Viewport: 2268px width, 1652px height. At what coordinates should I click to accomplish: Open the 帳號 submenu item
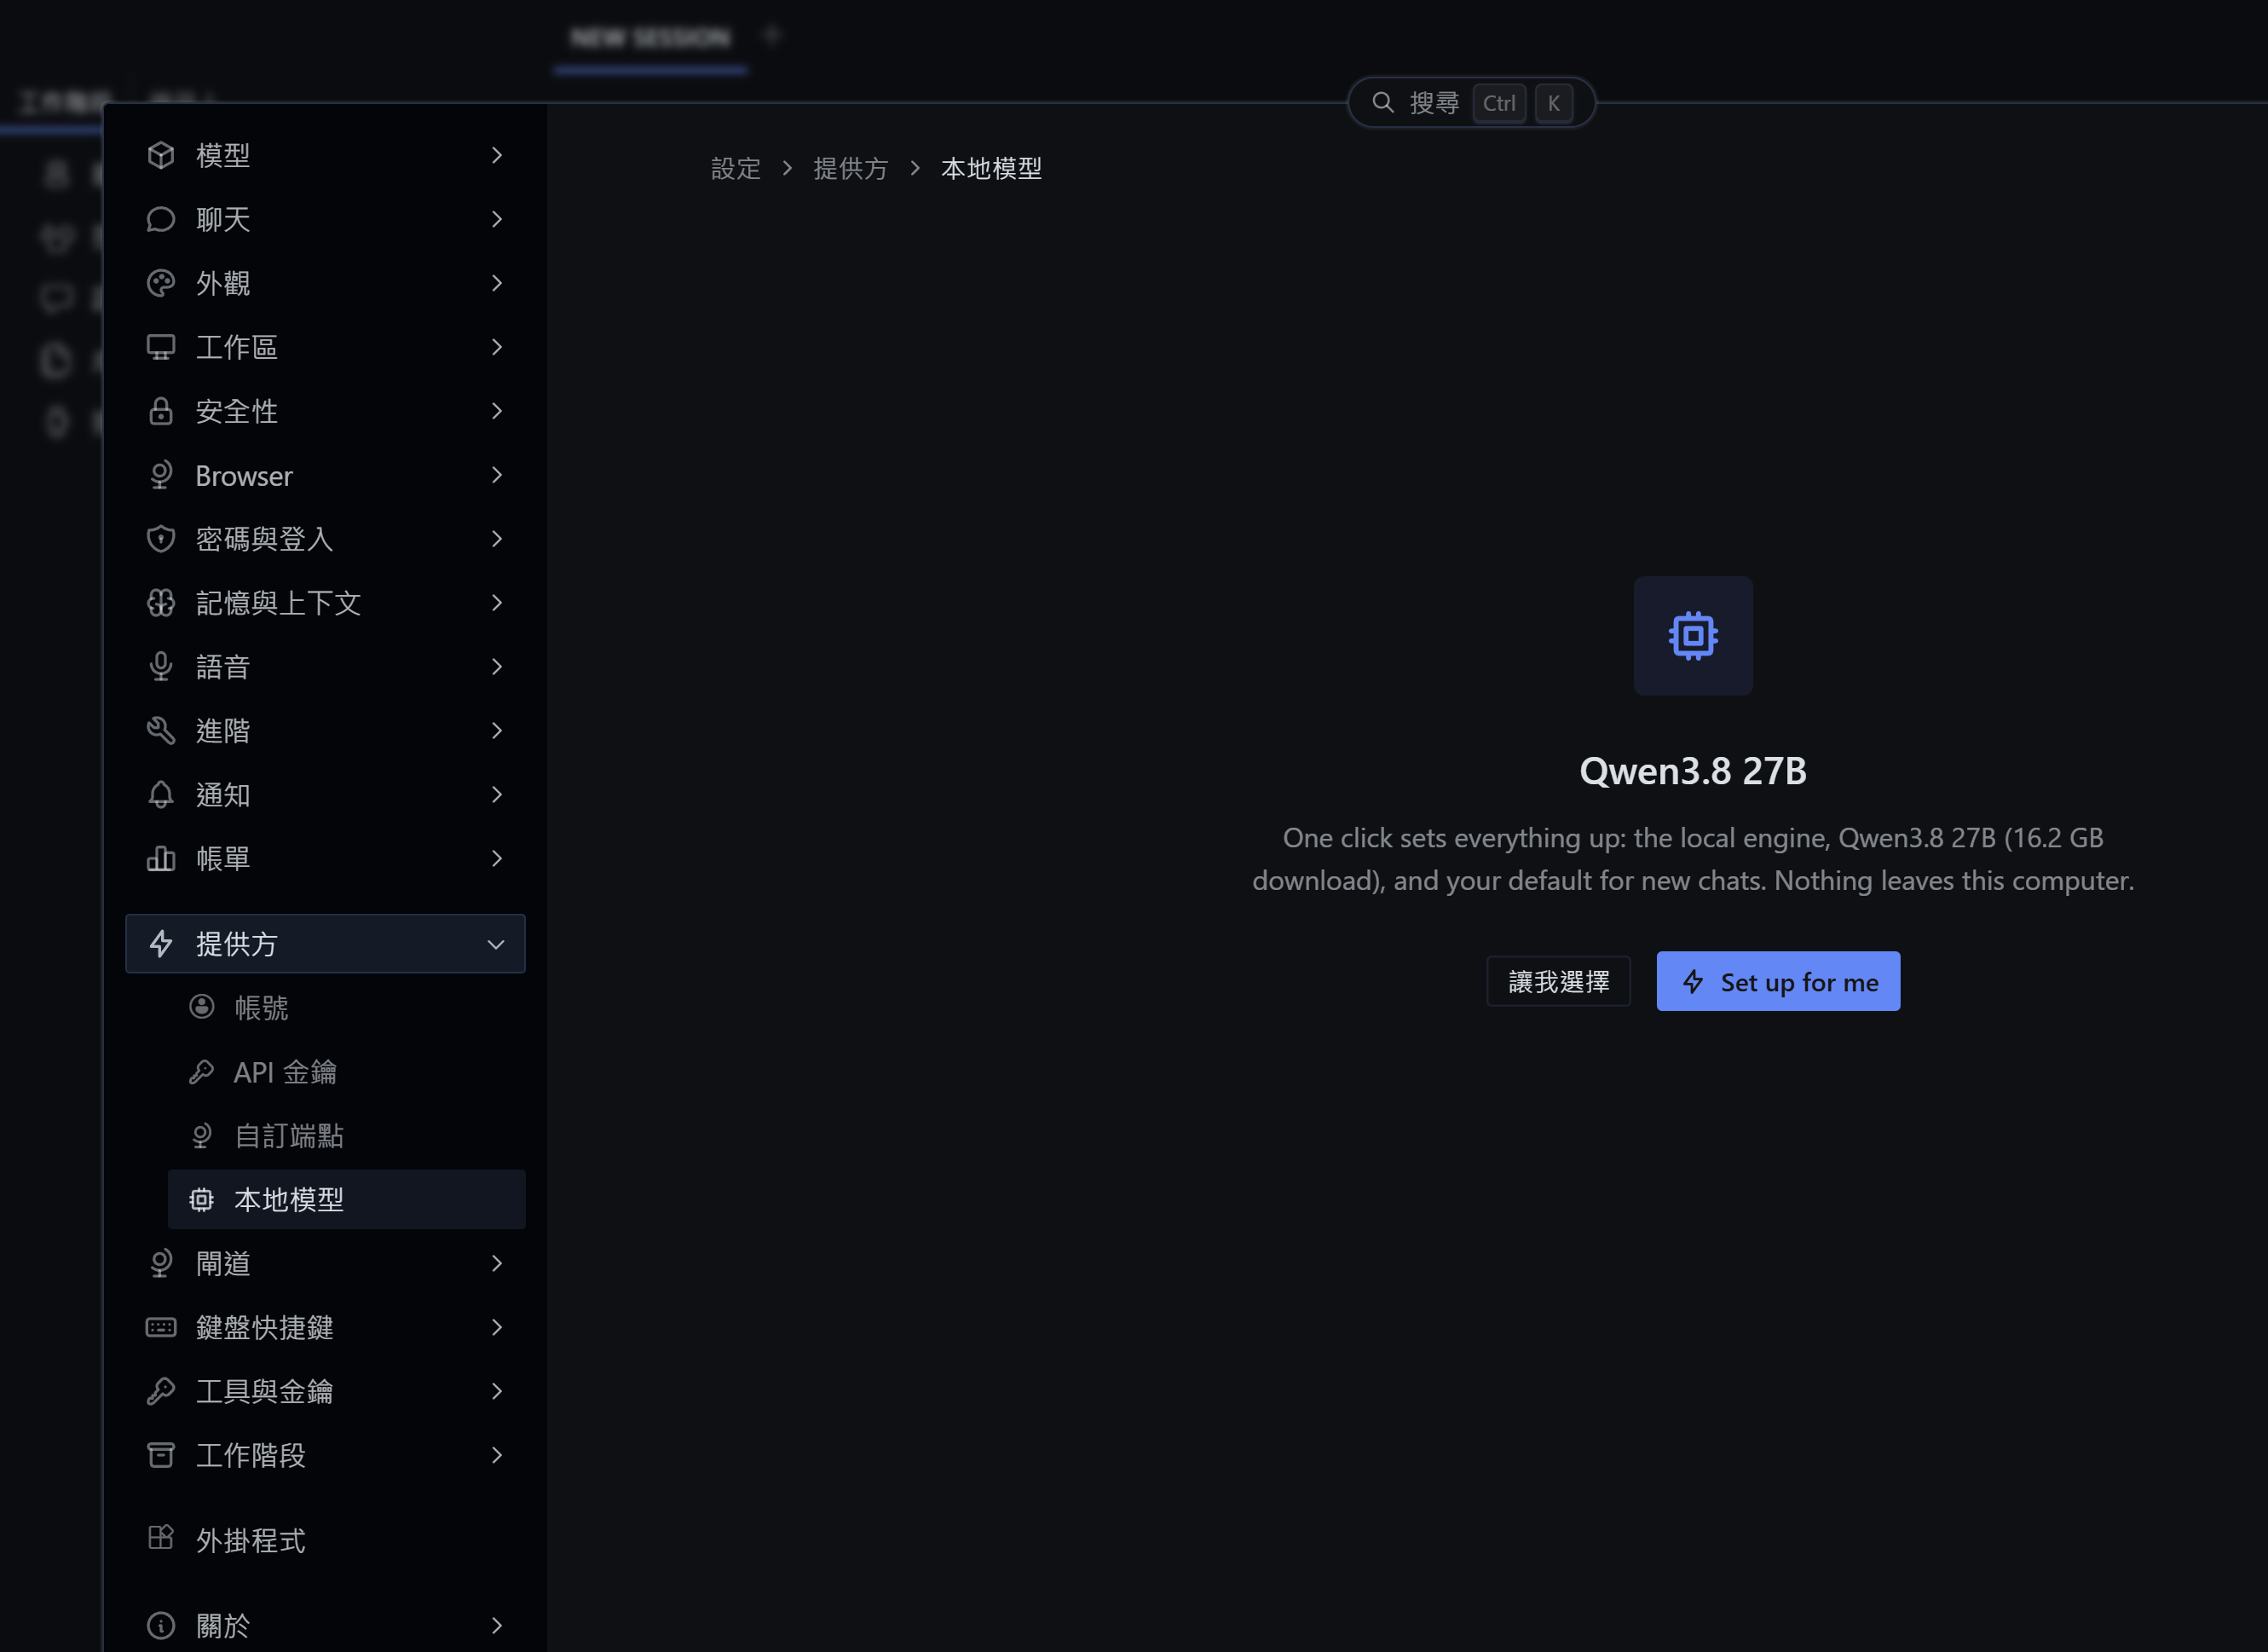click(x=346, y=1007)
